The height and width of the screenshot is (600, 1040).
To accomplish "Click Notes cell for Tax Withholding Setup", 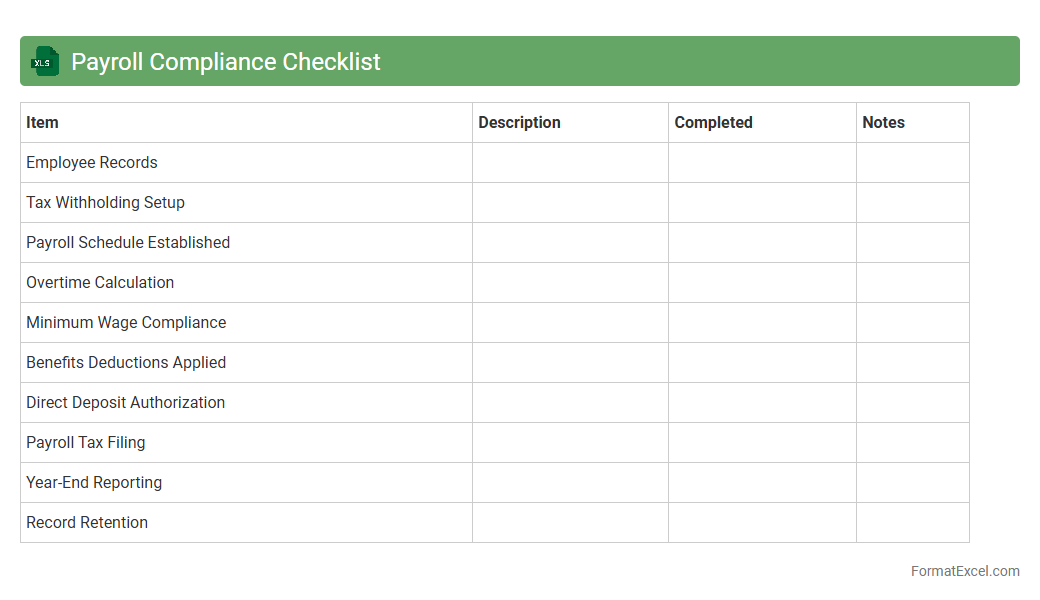I will 912,203.
